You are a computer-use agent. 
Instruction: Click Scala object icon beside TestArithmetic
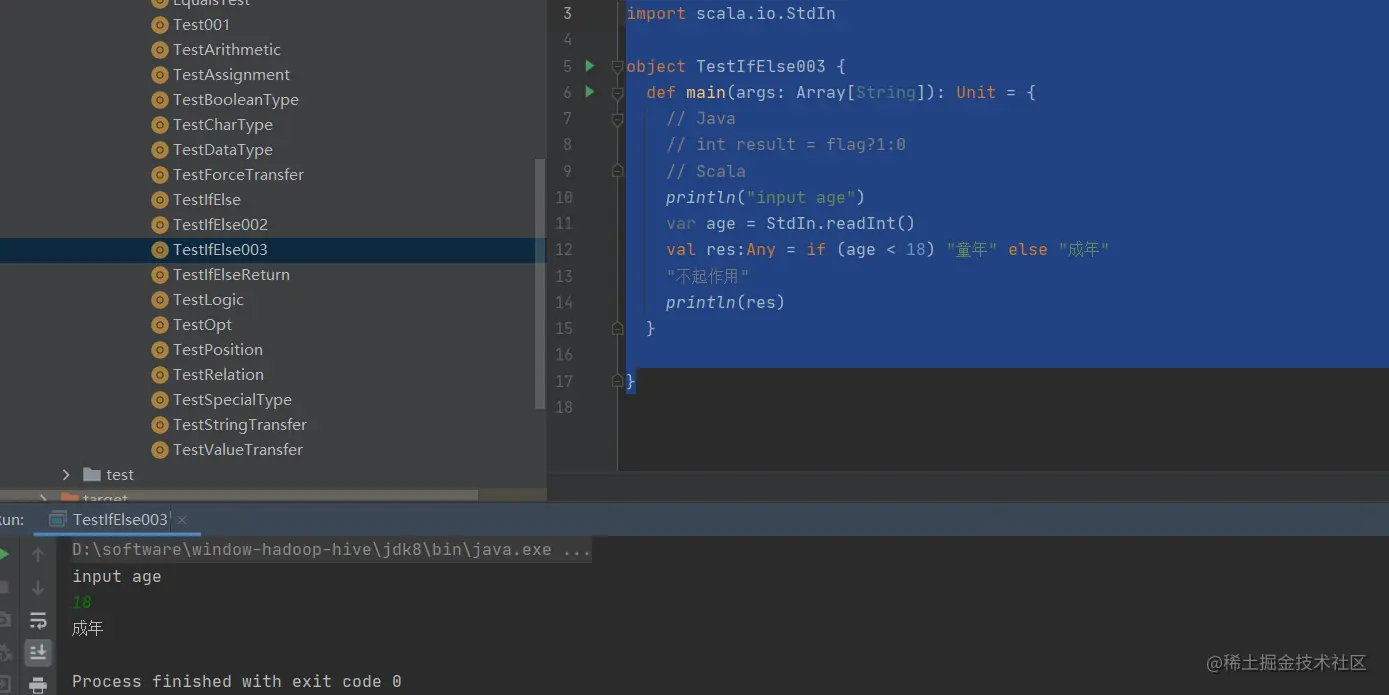coord(159,50)
